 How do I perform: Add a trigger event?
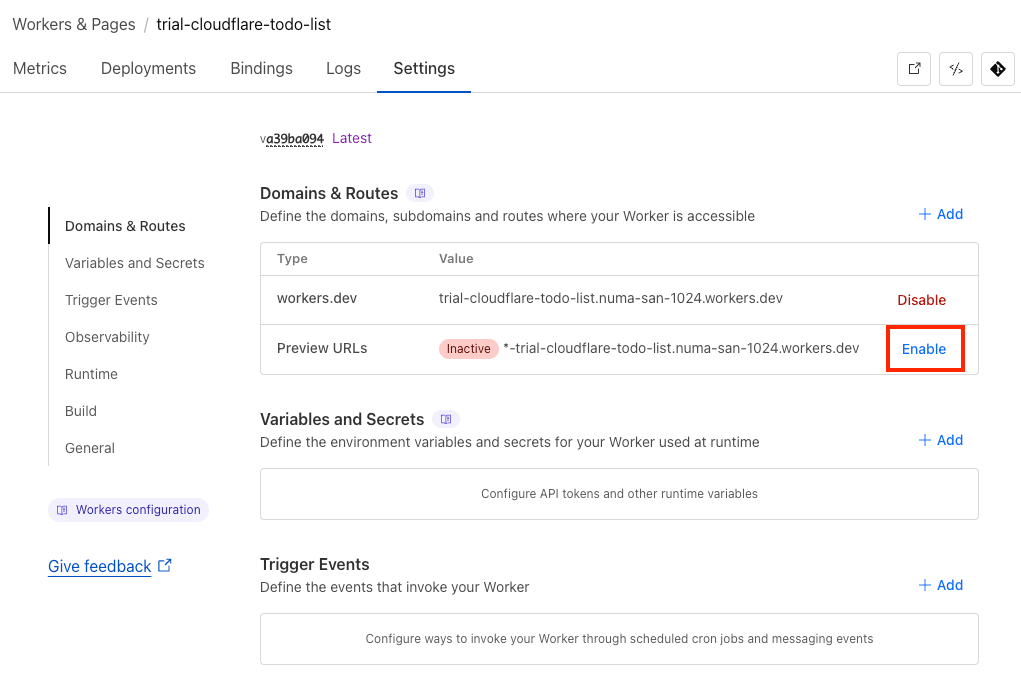941,585
